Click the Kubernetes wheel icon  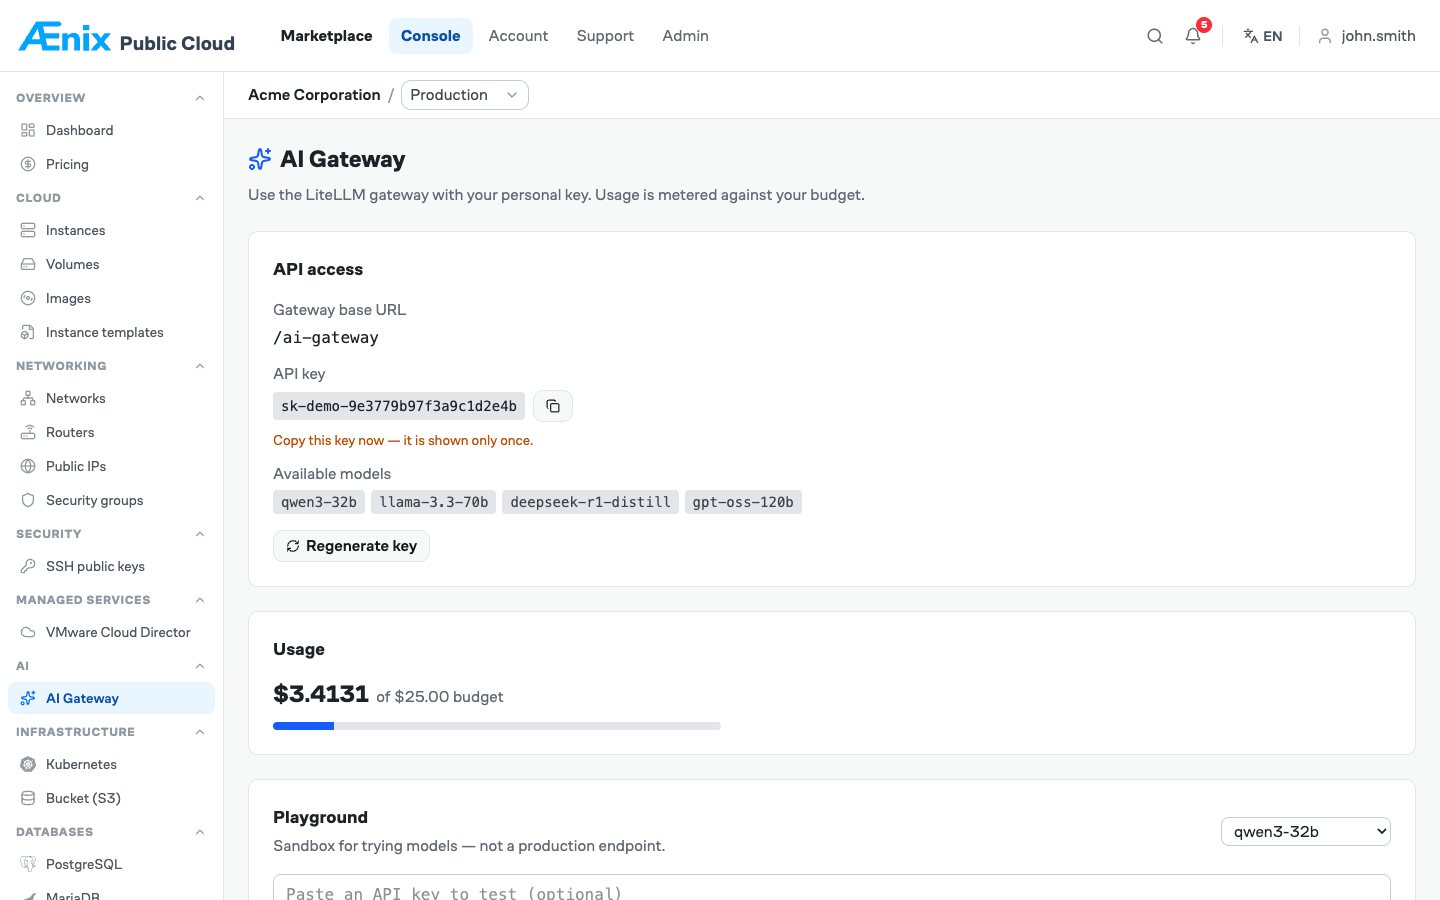(x=28, y=764)
